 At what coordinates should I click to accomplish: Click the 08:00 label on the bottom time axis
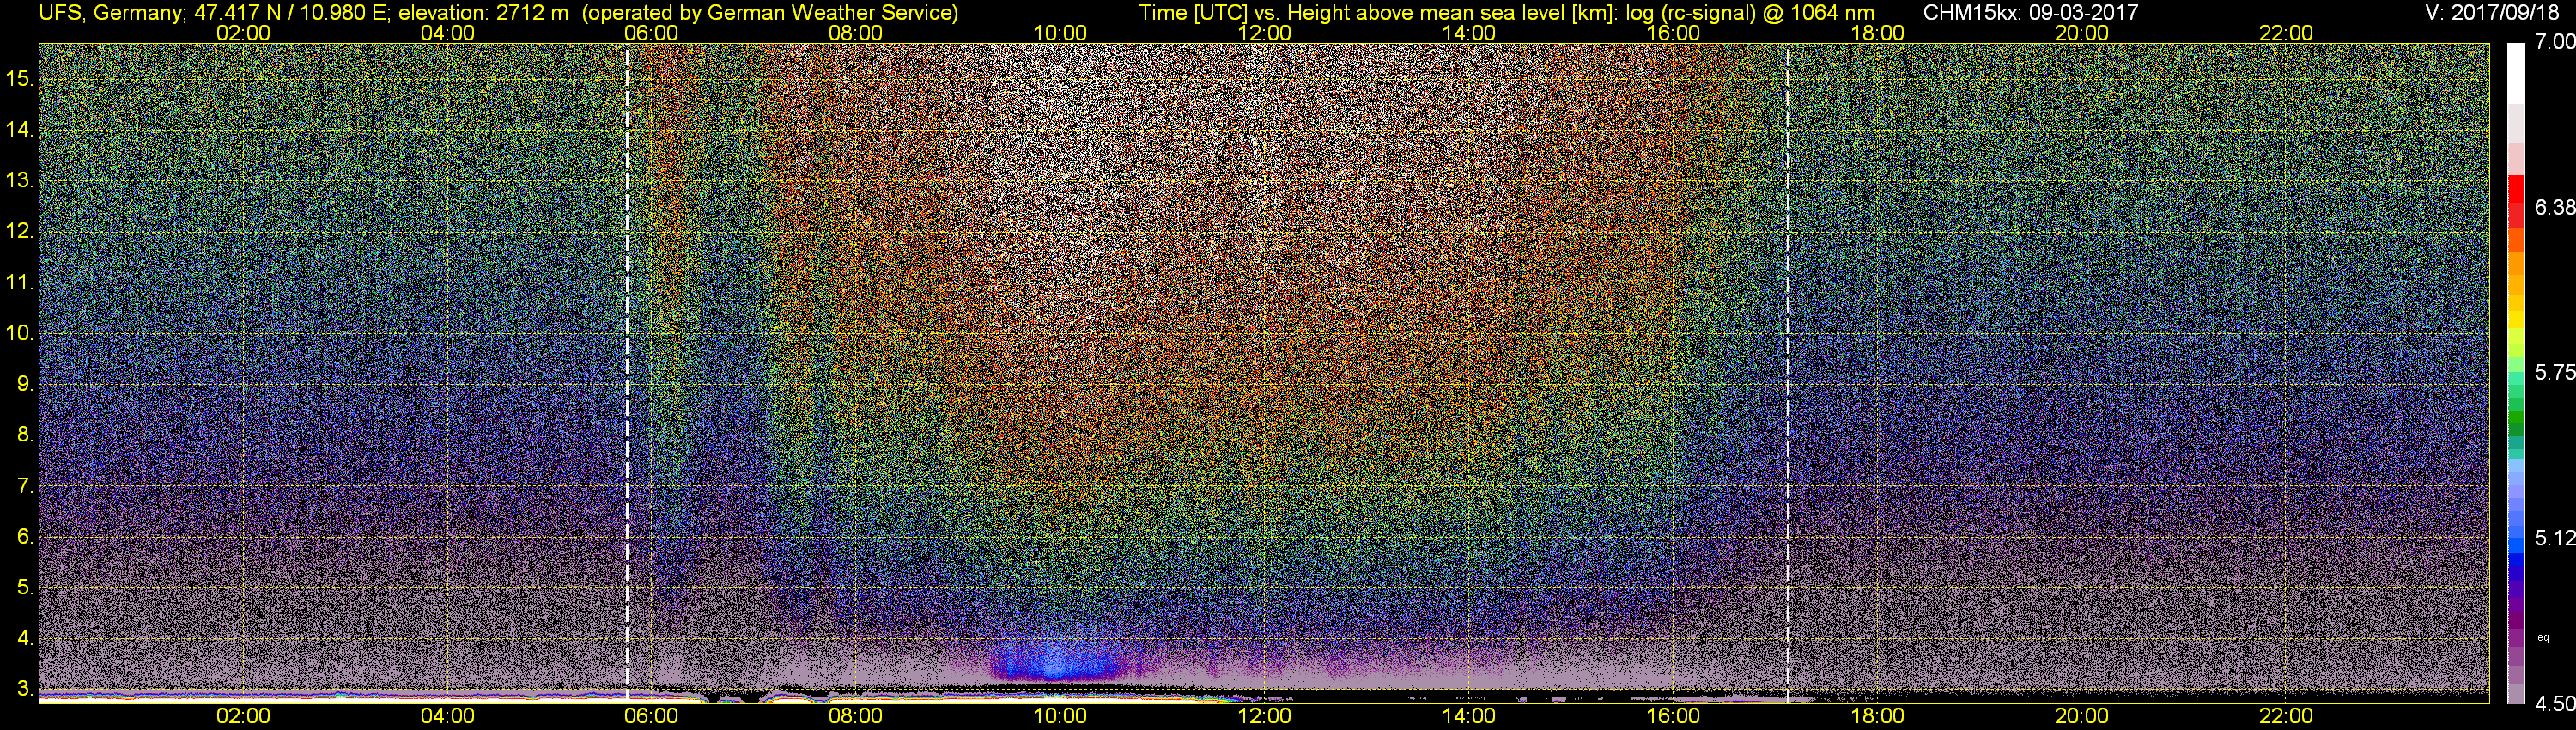(856, 716)
